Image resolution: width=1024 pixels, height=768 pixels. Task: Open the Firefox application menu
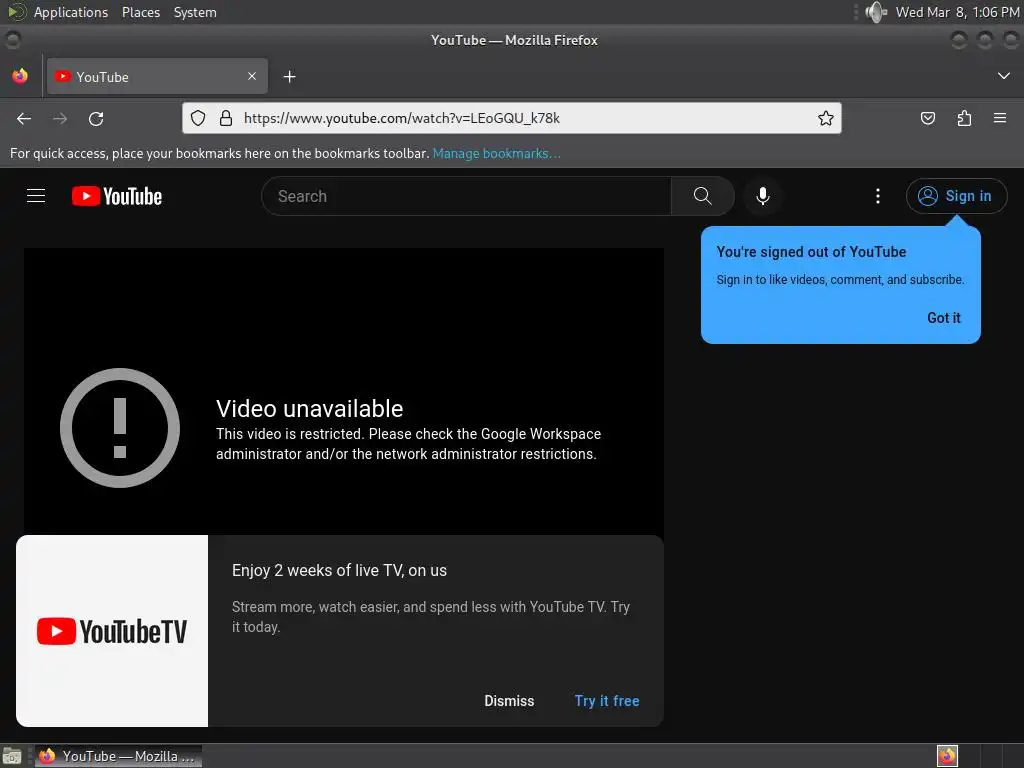pos(1000,118)
